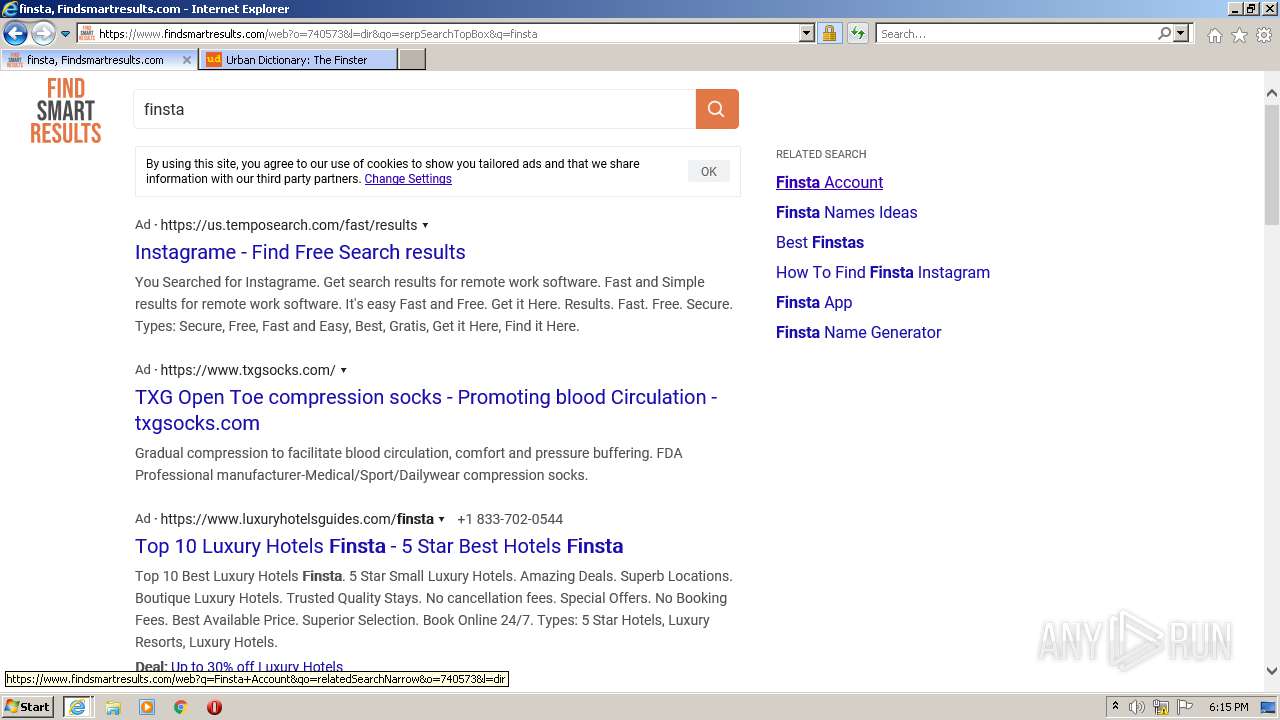
Task: Click Internet Explorer taskbar icon
Action: point(77,707)
